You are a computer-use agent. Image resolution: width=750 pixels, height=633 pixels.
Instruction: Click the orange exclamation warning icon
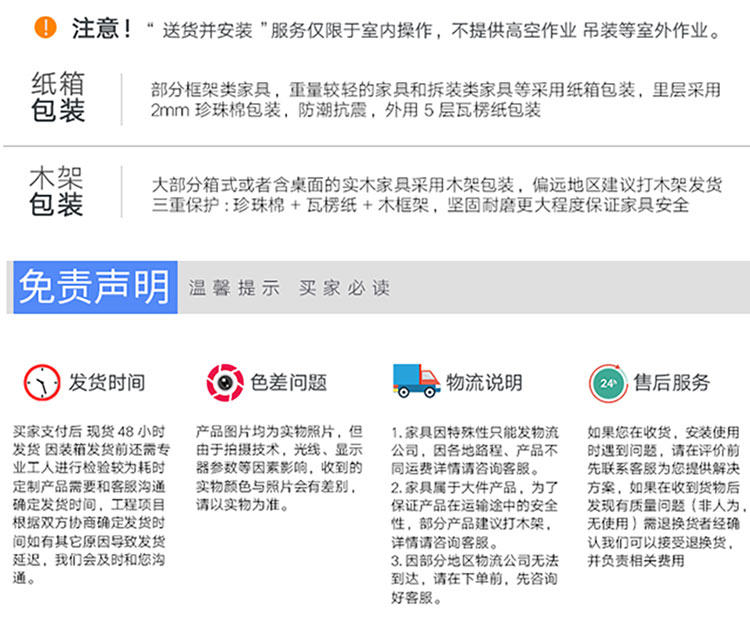(44, 28)
